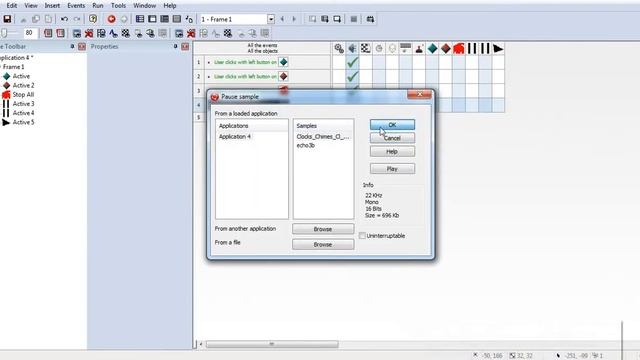Viewport: 640px width, 360px height.
Task: Click Play to preview the sample
Action: [392, 169]
